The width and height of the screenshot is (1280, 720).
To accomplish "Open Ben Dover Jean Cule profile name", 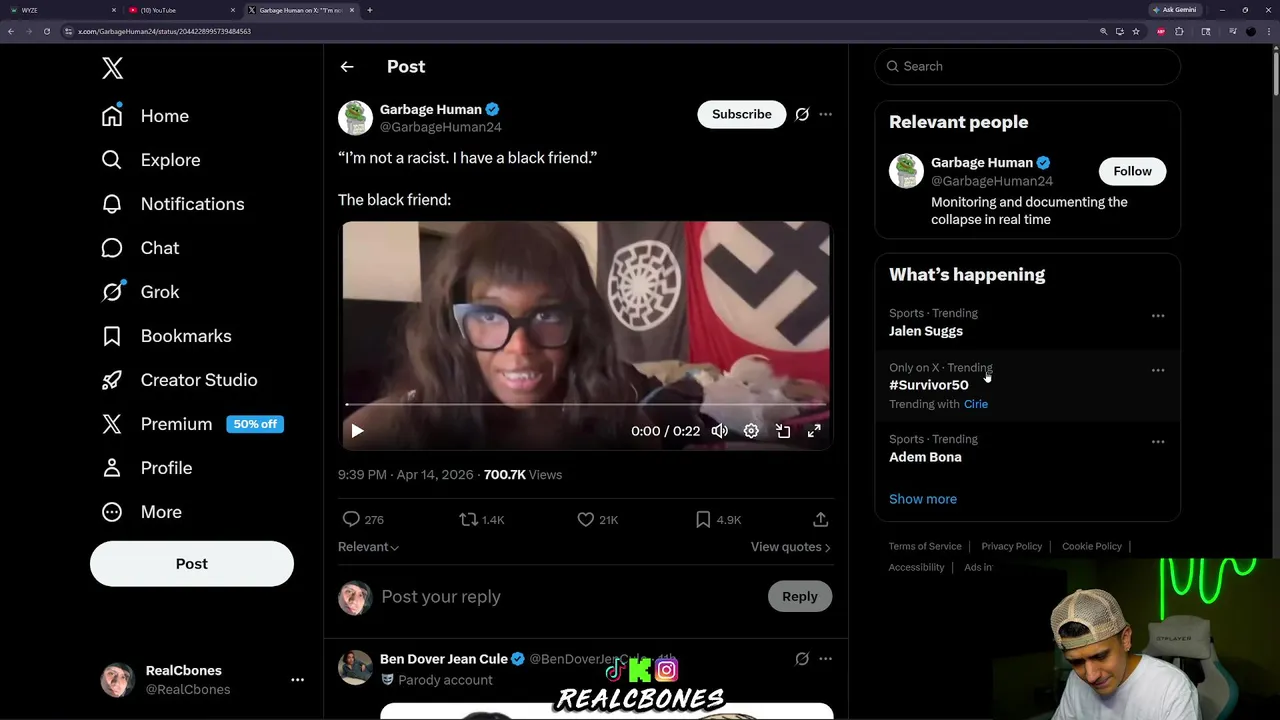I will click(444, 659).
